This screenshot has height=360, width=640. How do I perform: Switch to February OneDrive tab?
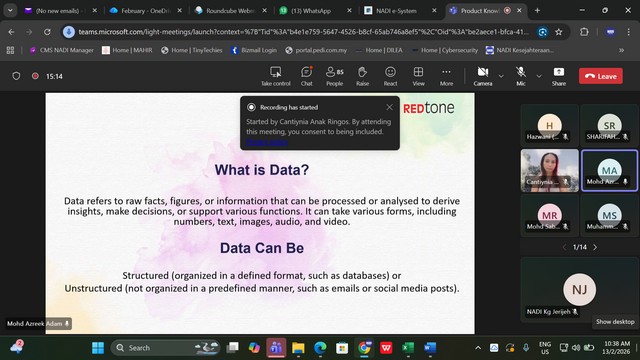coord(145,11)
